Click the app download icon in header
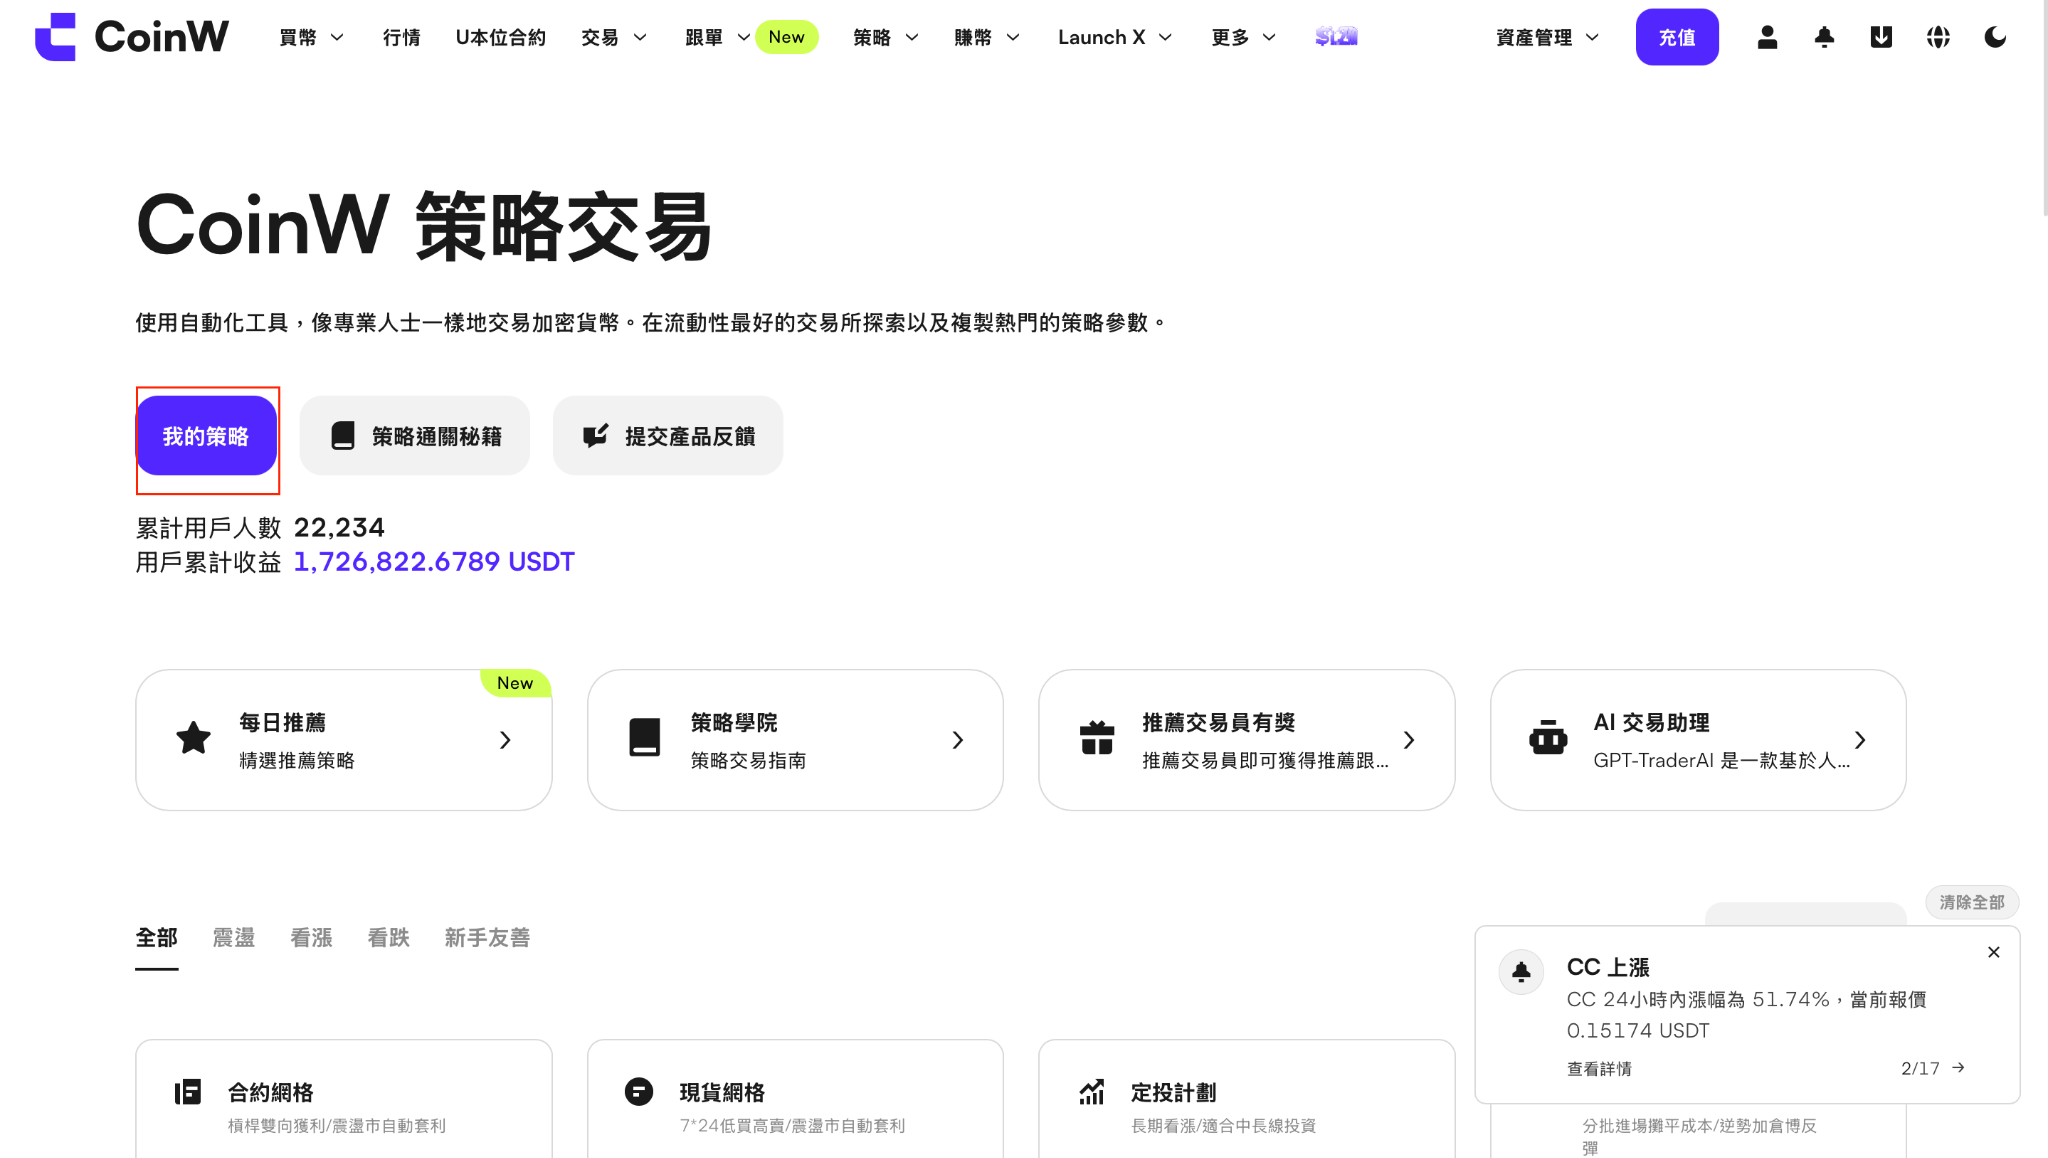The width and height of the screenshot is (2048, 1158). (x=1881, y=37)
